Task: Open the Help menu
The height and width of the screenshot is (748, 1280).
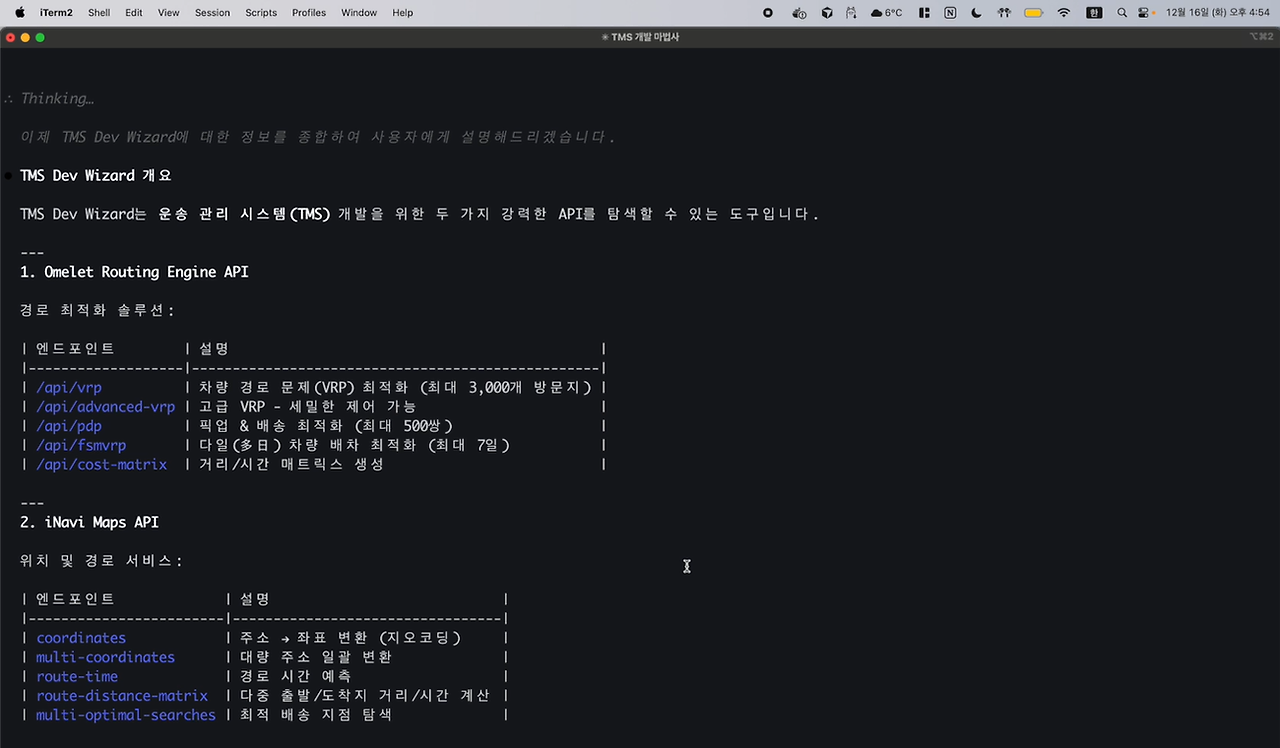Action: [x=402, y=13]
